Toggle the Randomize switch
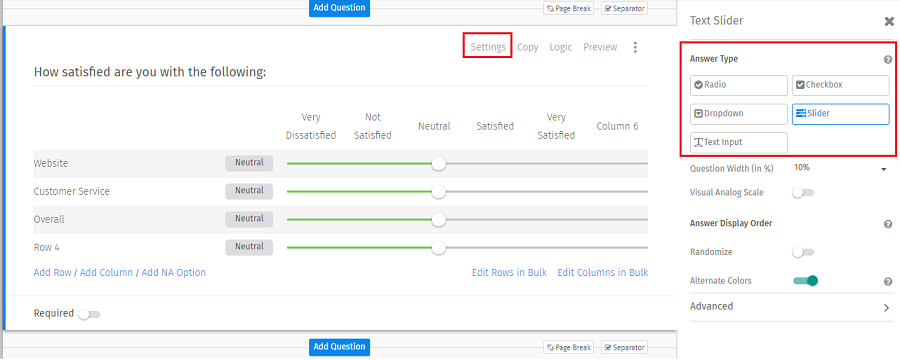This screenshot has height=360, width=900. coord(803,252)
